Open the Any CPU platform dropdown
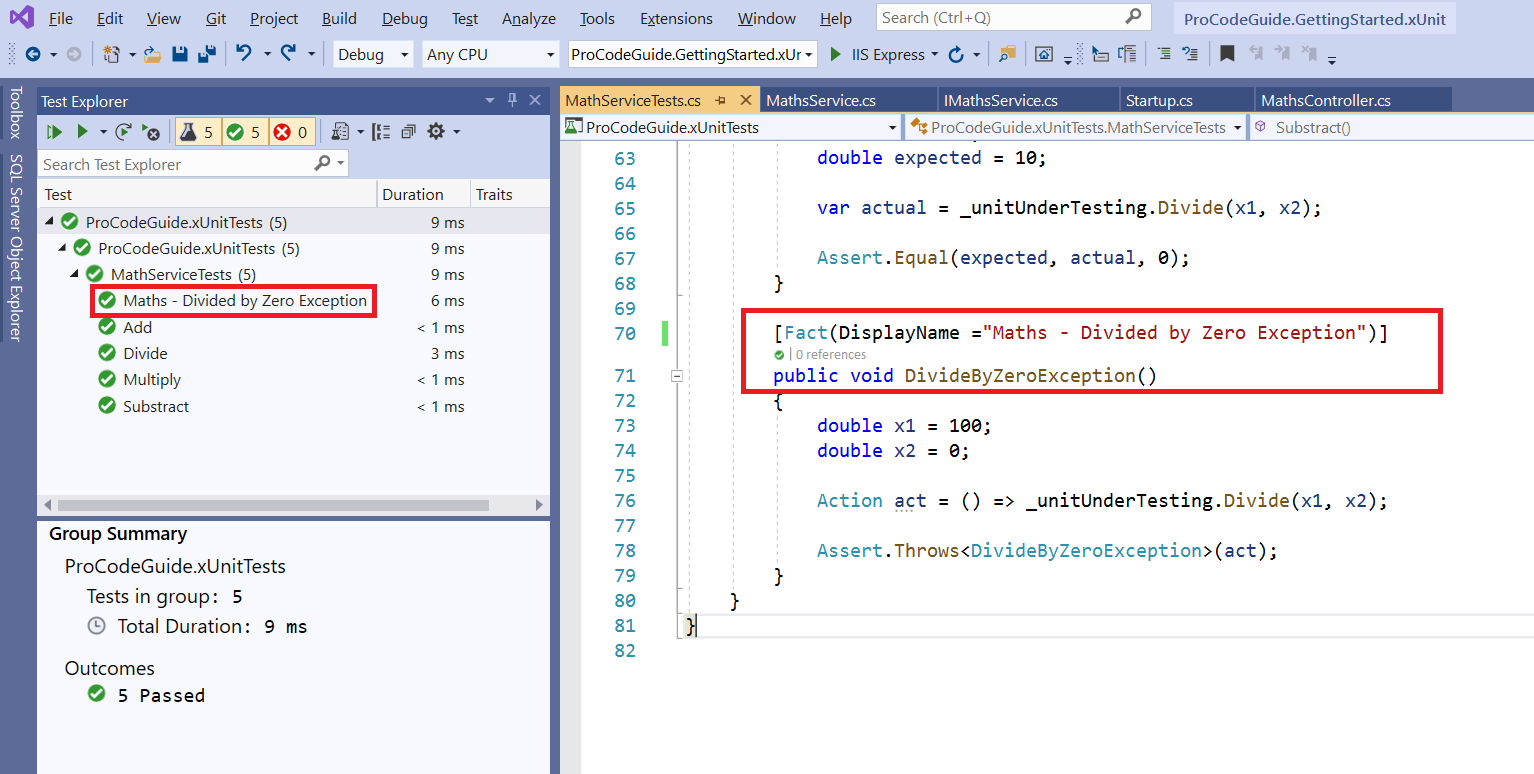1534x774 pixels. (490, 55)
